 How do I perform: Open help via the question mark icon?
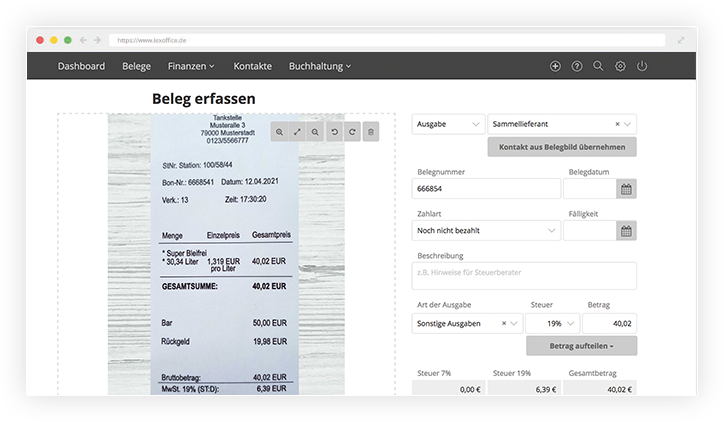click(x=577, y=66)
